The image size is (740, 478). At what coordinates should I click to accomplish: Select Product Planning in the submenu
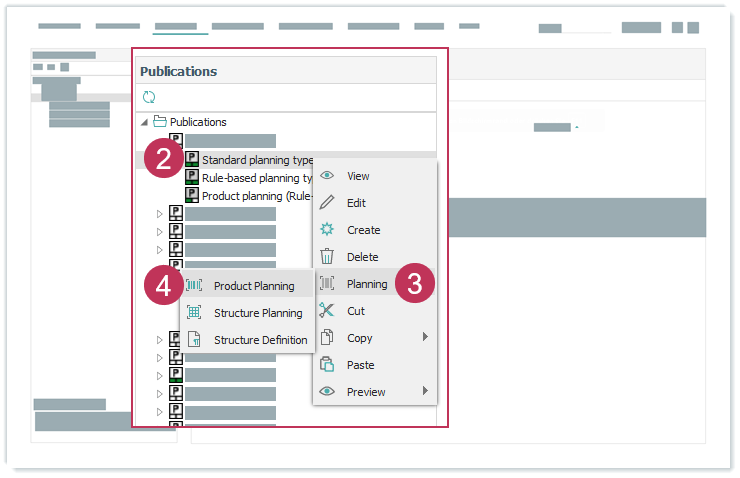tap(254, 286)
